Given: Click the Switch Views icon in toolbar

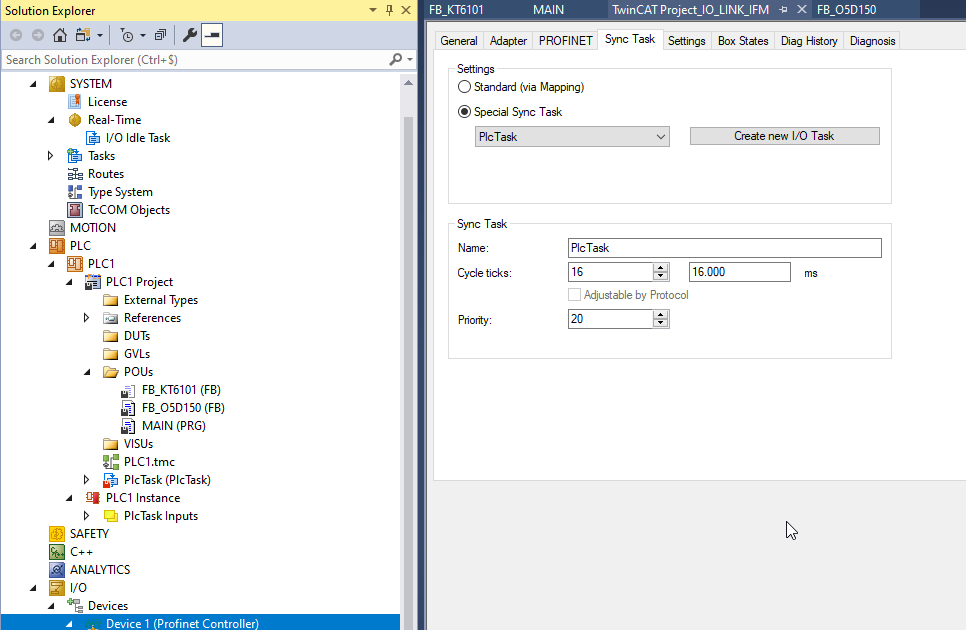Looking at the screenshot, I should click(x=81, y=35).
